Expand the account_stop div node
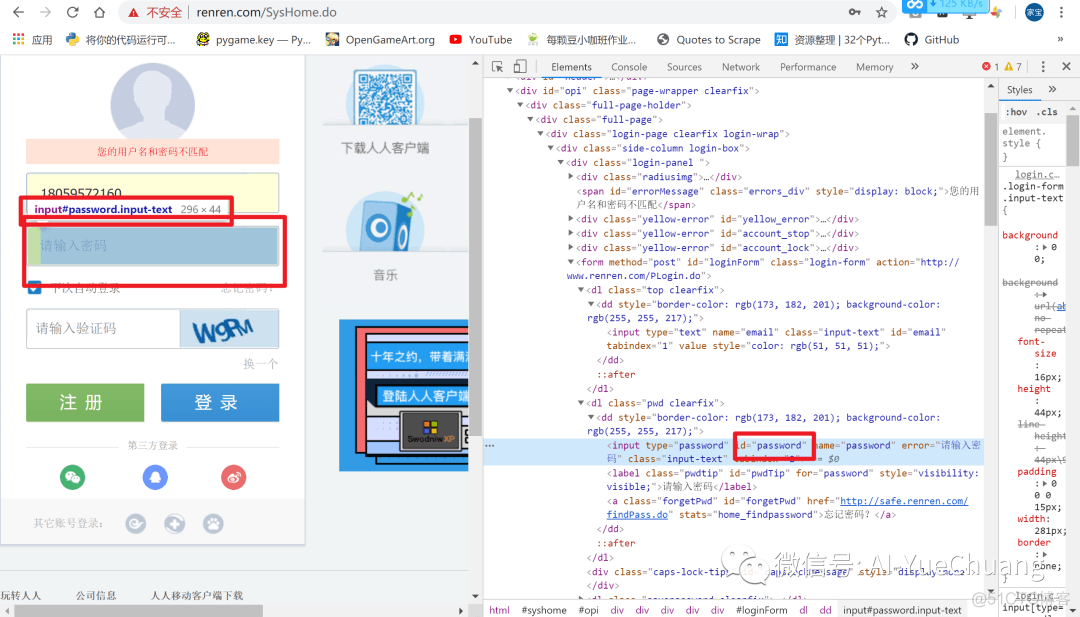 [571, 233]
